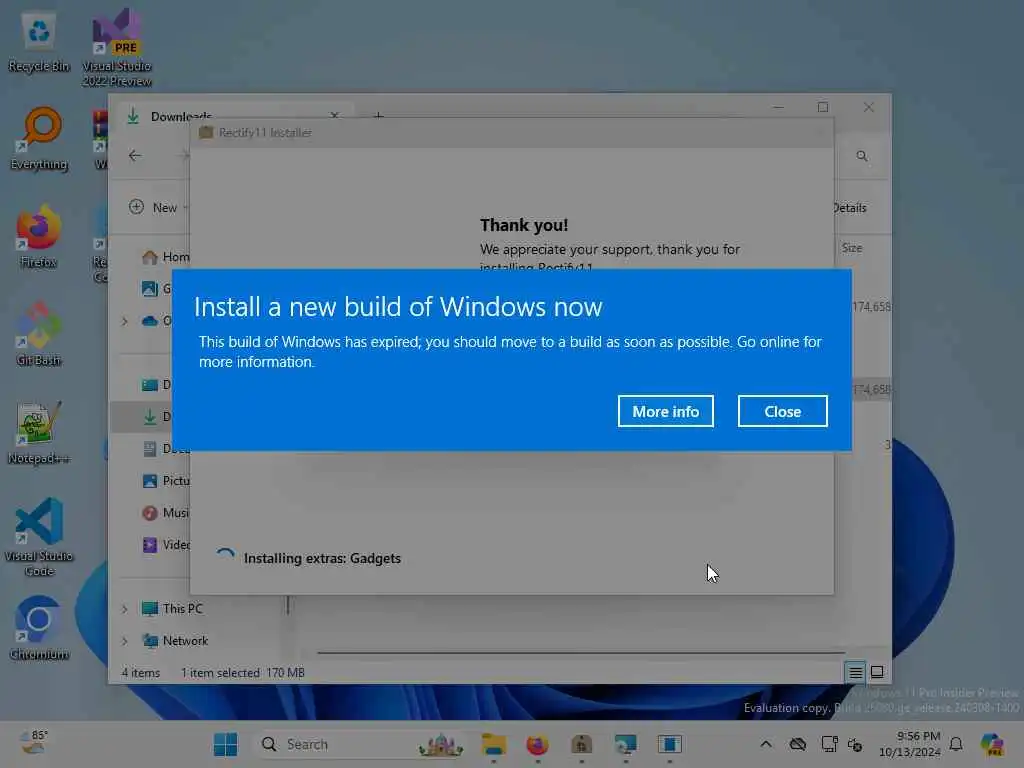The image size is (1024, 768).
Task: Click the display/network tray icon
Action: pyautogui.click(x=829, y=744)
